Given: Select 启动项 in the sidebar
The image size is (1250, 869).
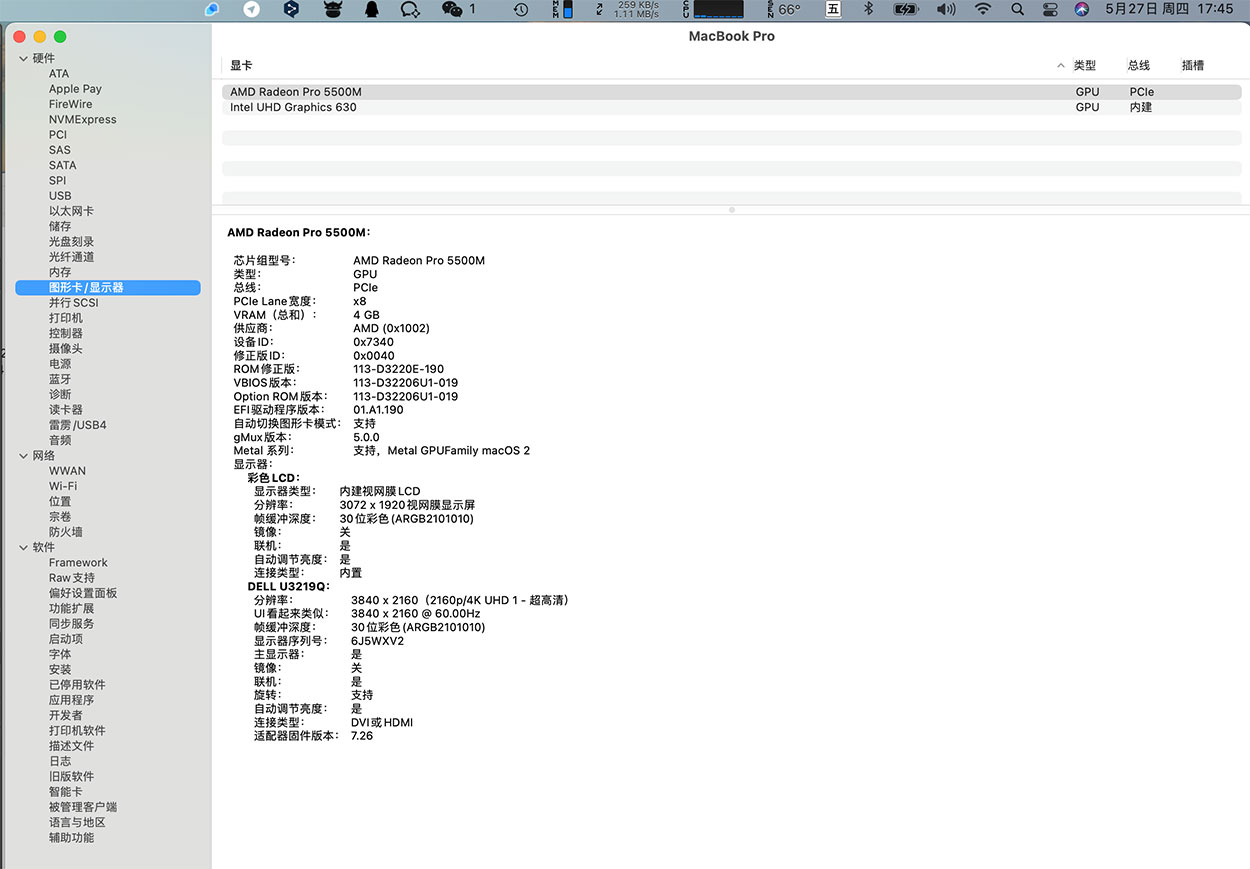Looking at the screenshot, I should (x=66, y=639).
